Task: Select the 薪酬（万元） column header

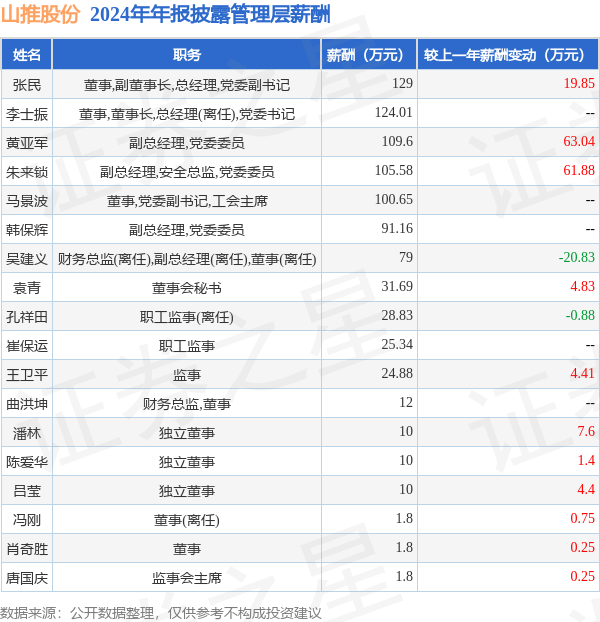Action: tap(369, 55)
